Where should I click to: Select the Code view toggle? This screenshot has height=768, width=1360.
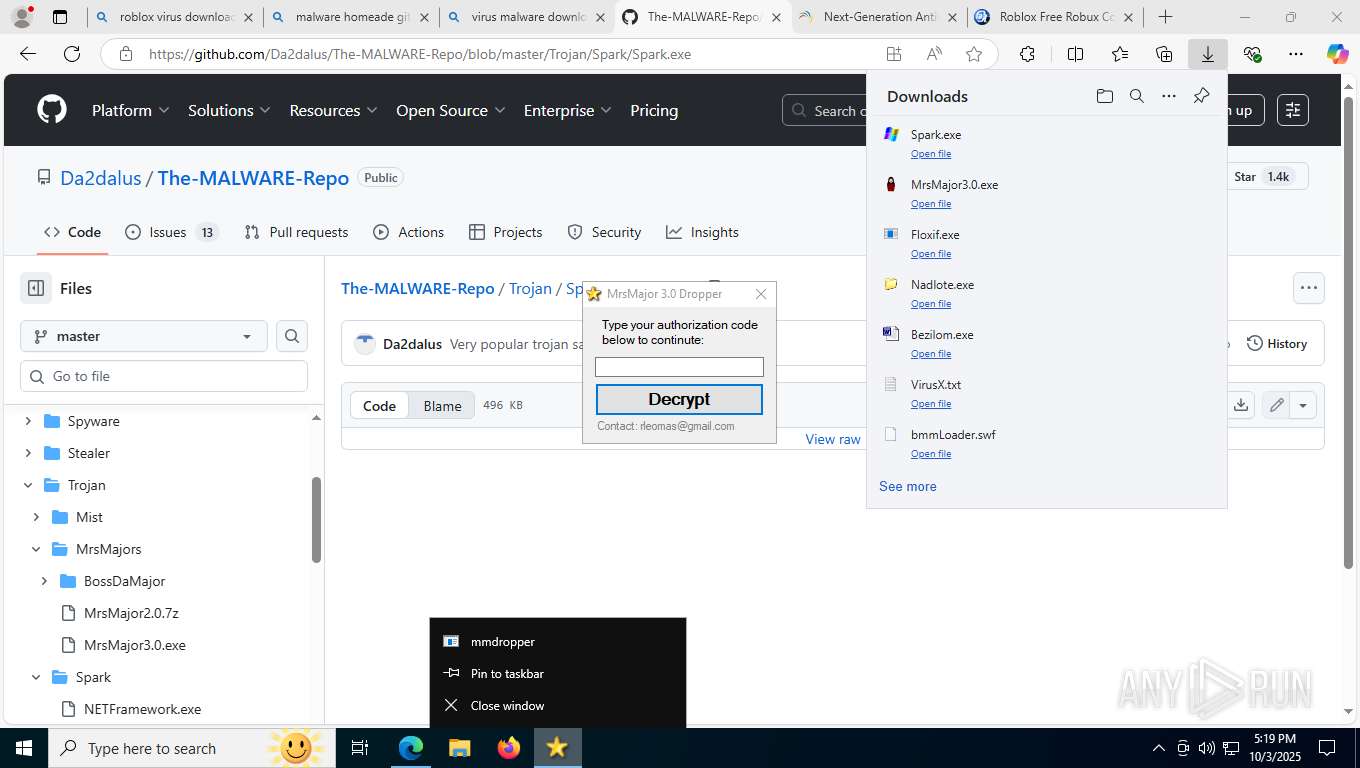[379, 405]
